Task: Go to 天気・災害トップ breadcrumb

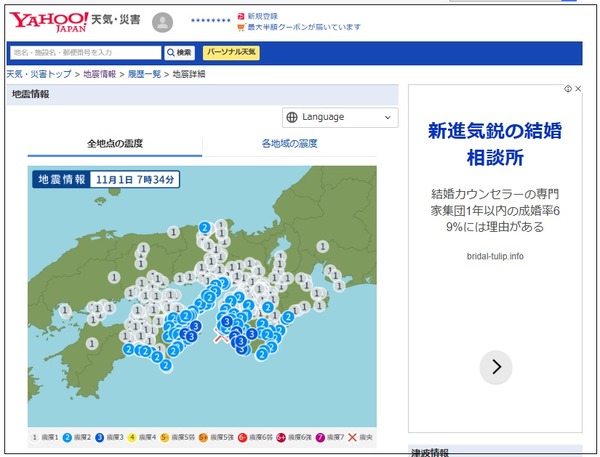Action: (x=39, y=74)
